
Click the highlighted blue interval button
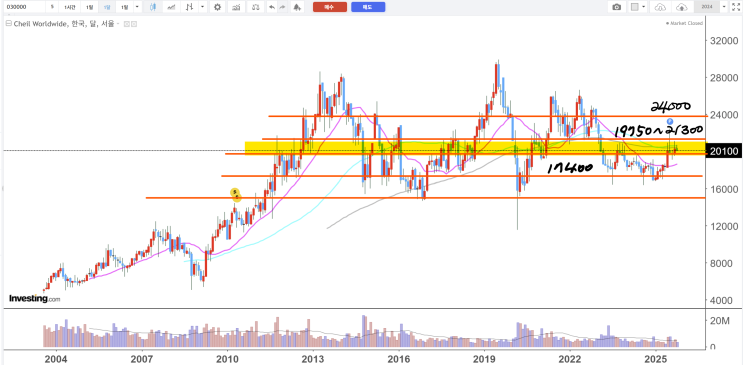pos(107,7)
